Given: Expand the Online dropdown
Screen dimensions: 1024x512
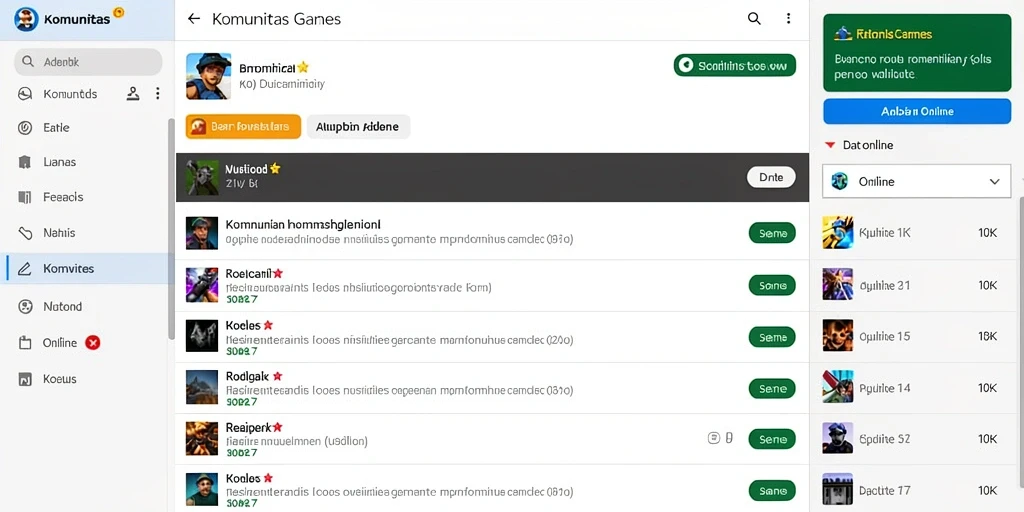Looking at the screenshot, I should [916, 182].
